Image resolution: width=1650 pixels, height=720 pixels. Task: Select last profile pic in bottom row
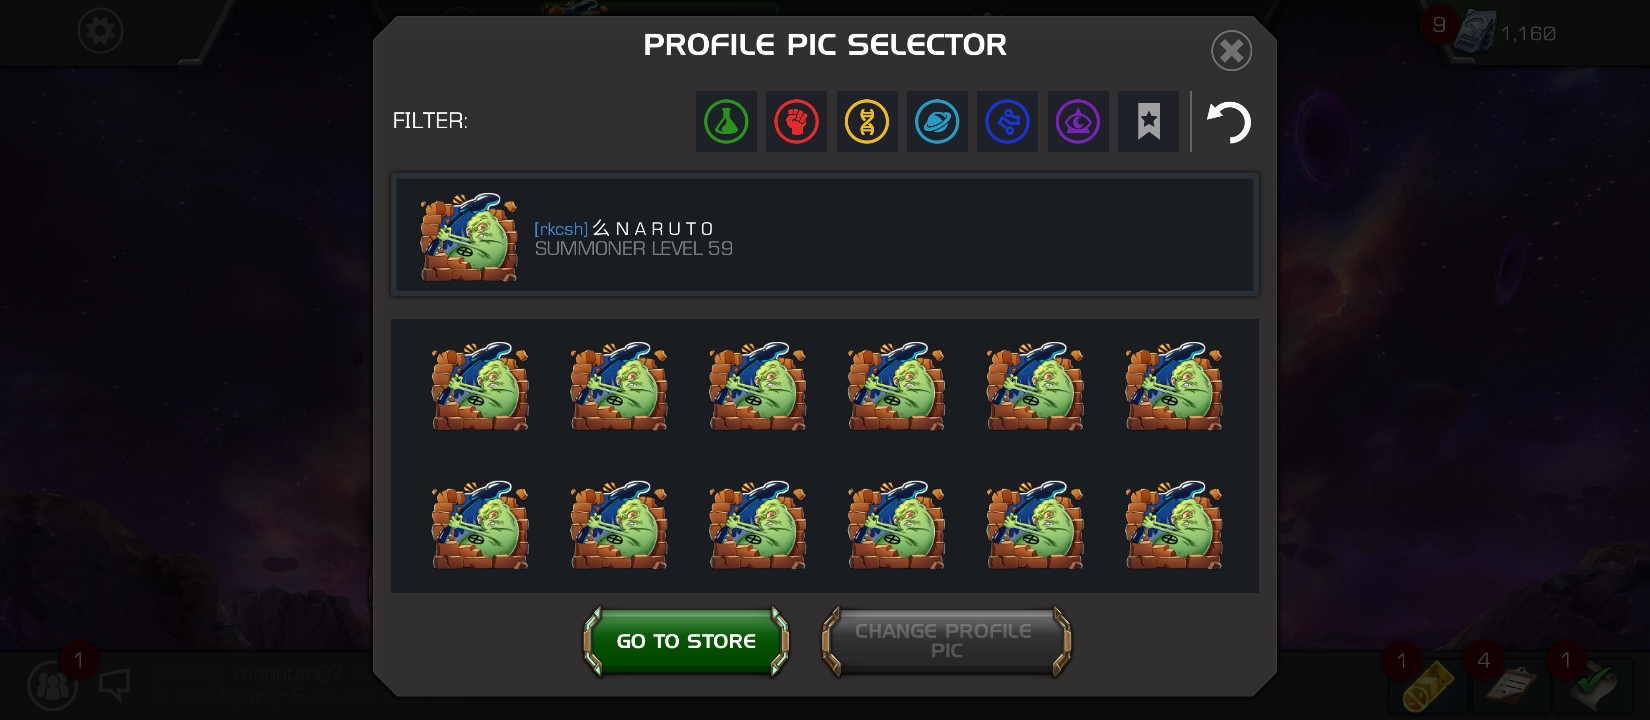(x=1174, y=525)
